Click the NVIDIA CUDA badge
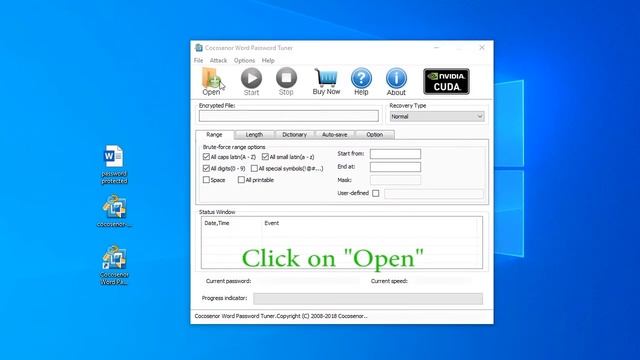640x360 pixels. click(446, 81)
